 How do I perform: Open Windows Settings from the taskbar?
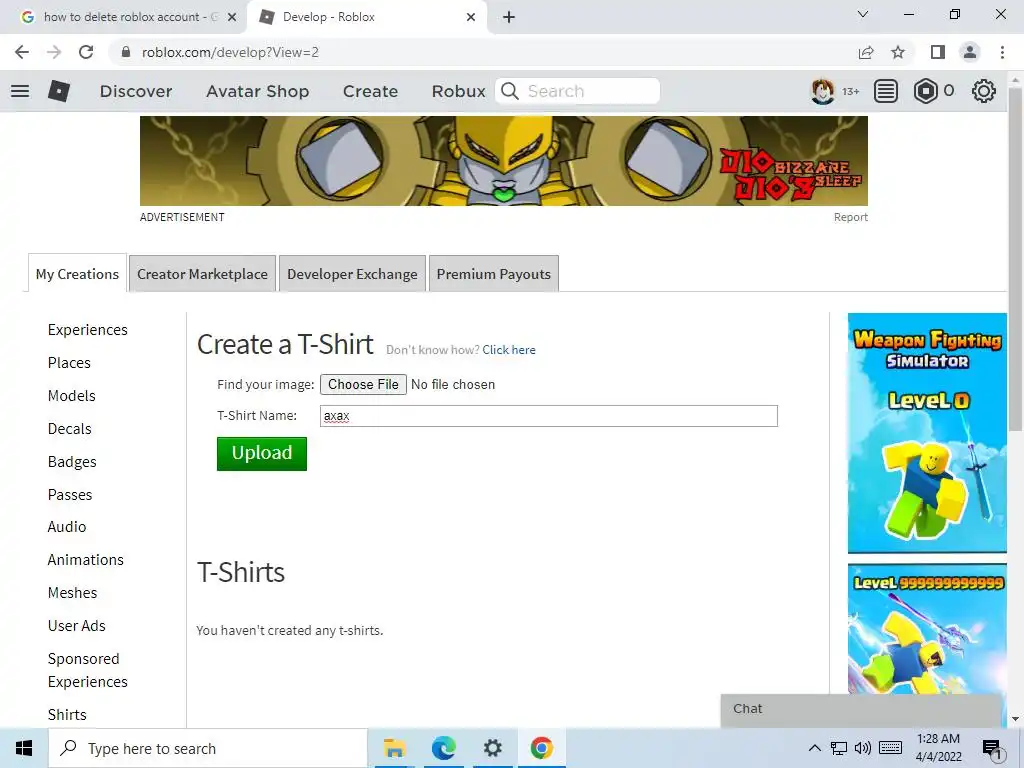(492, 748)
